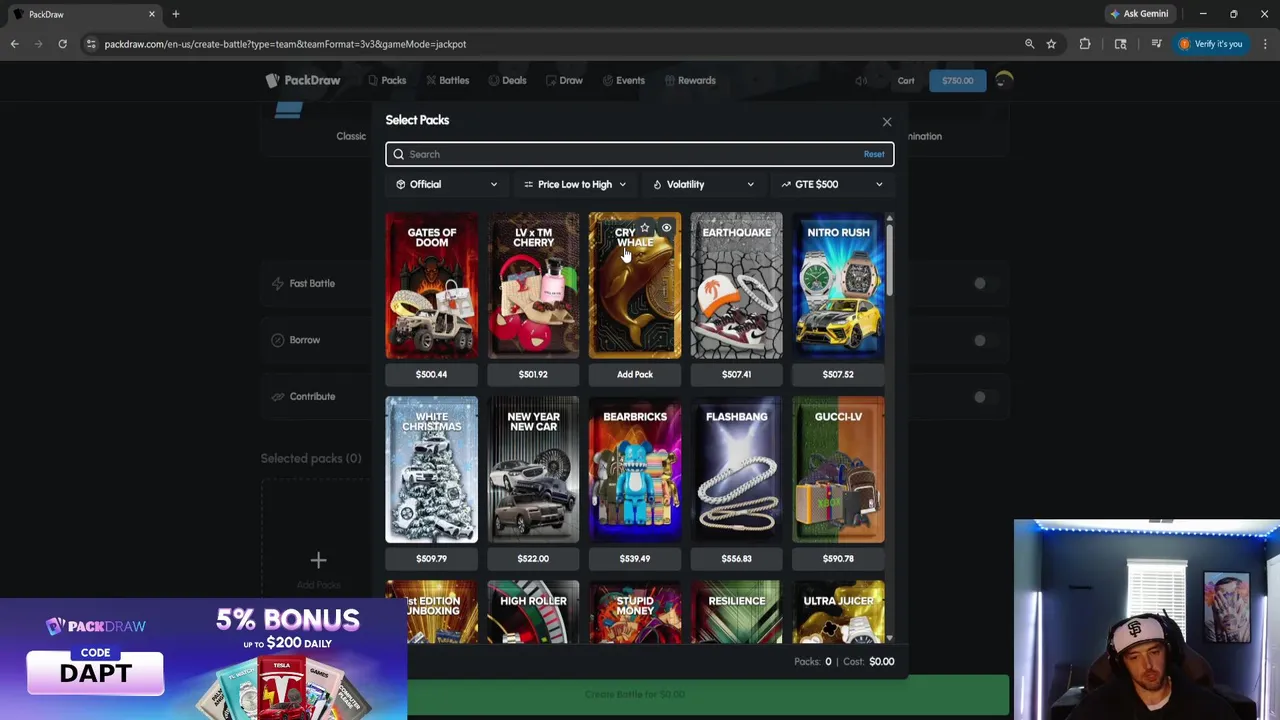Open the Extensions puzzle icon
This screenshot has width=1280, height=720.
[x=1085, y=44]
